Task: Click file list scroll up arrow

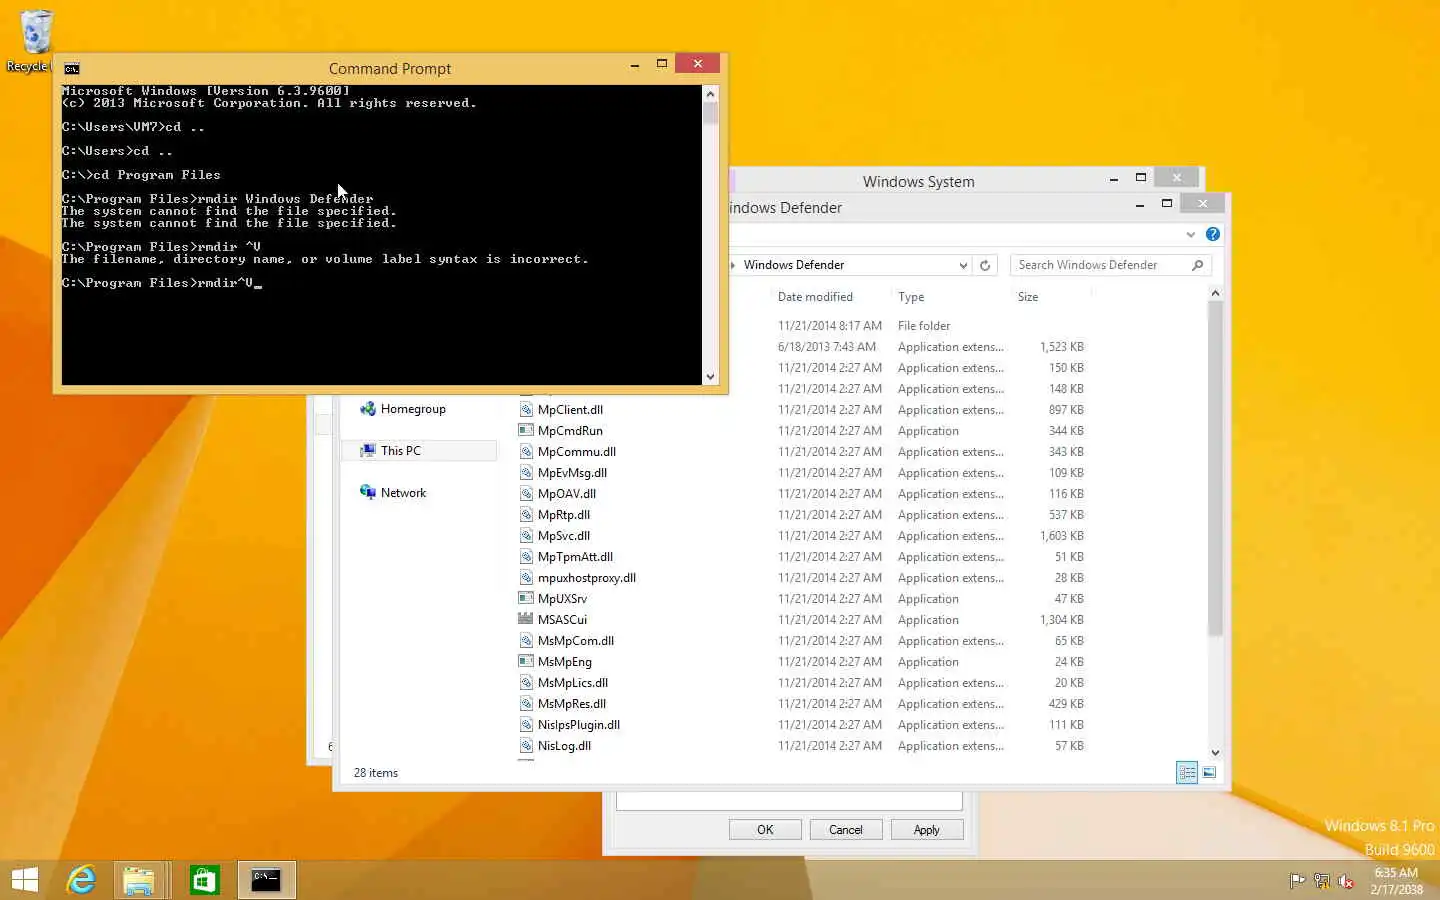Action: [1215, 293]
